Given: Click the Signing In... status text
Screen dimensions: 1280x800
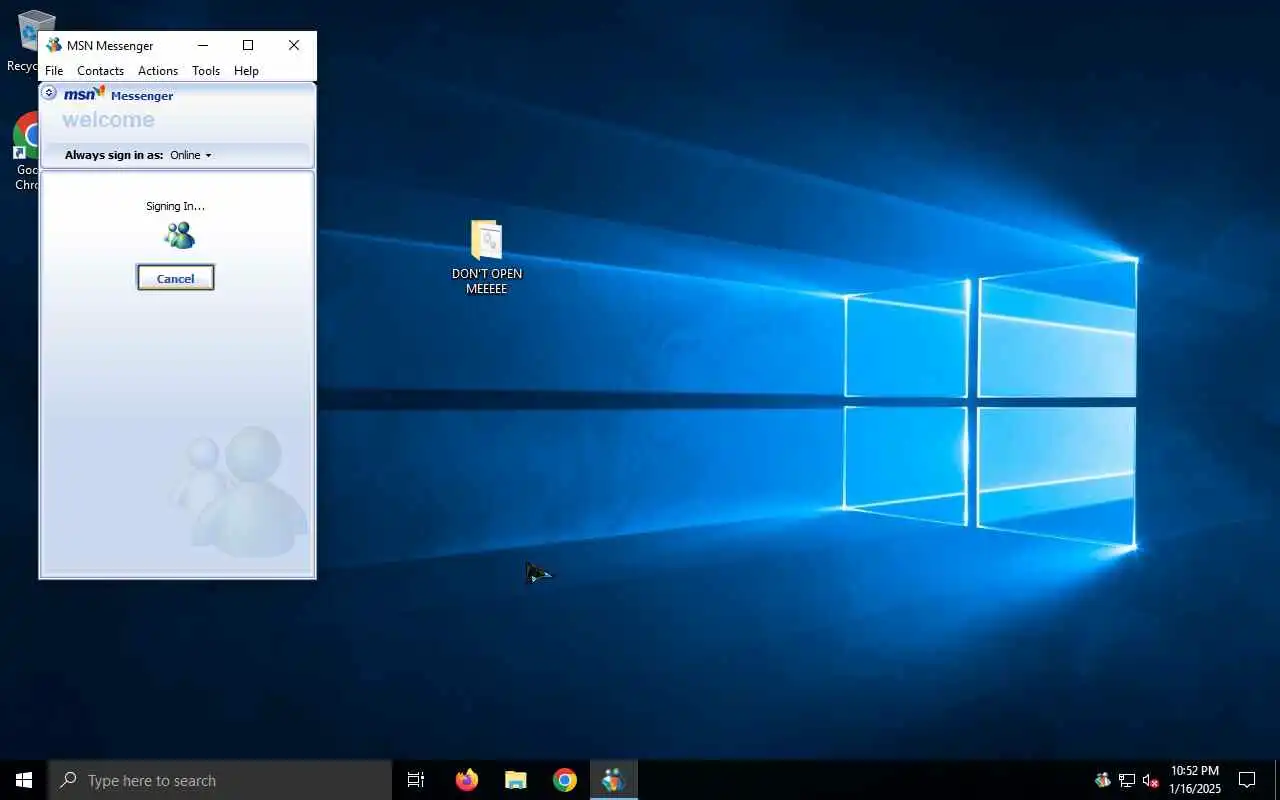Looking at the screenshot, I should (x=175, y=206).
